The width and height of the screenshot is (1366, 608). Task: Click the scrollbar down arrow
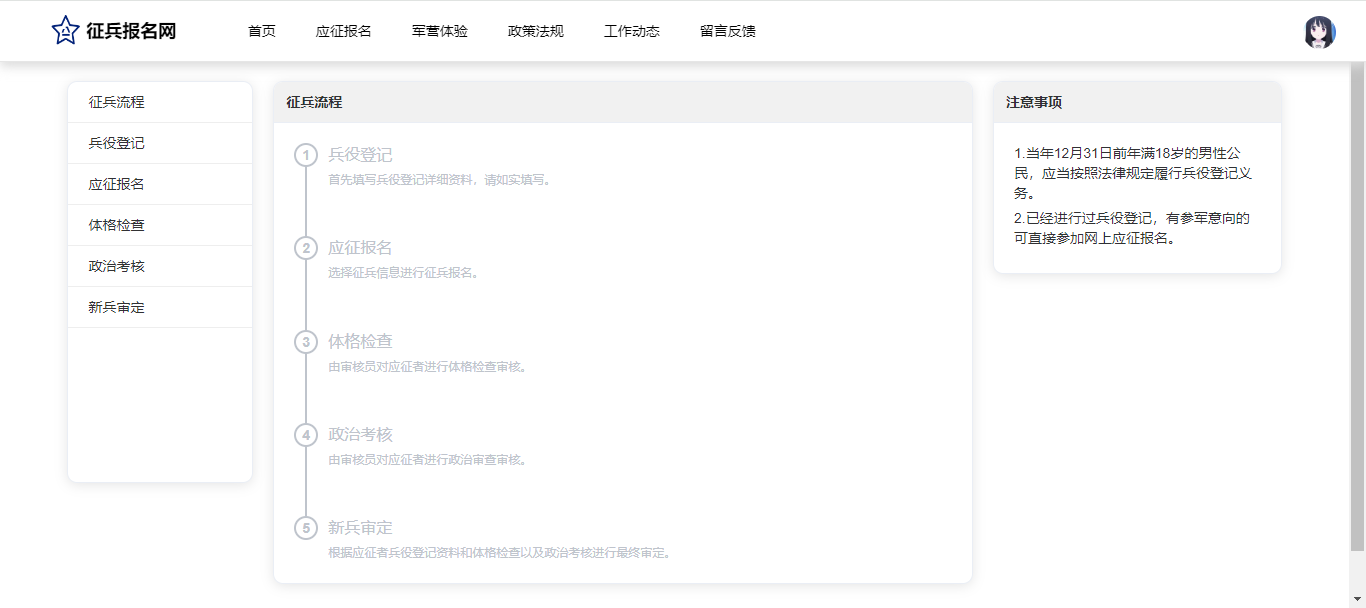(x=1357, y=599)
